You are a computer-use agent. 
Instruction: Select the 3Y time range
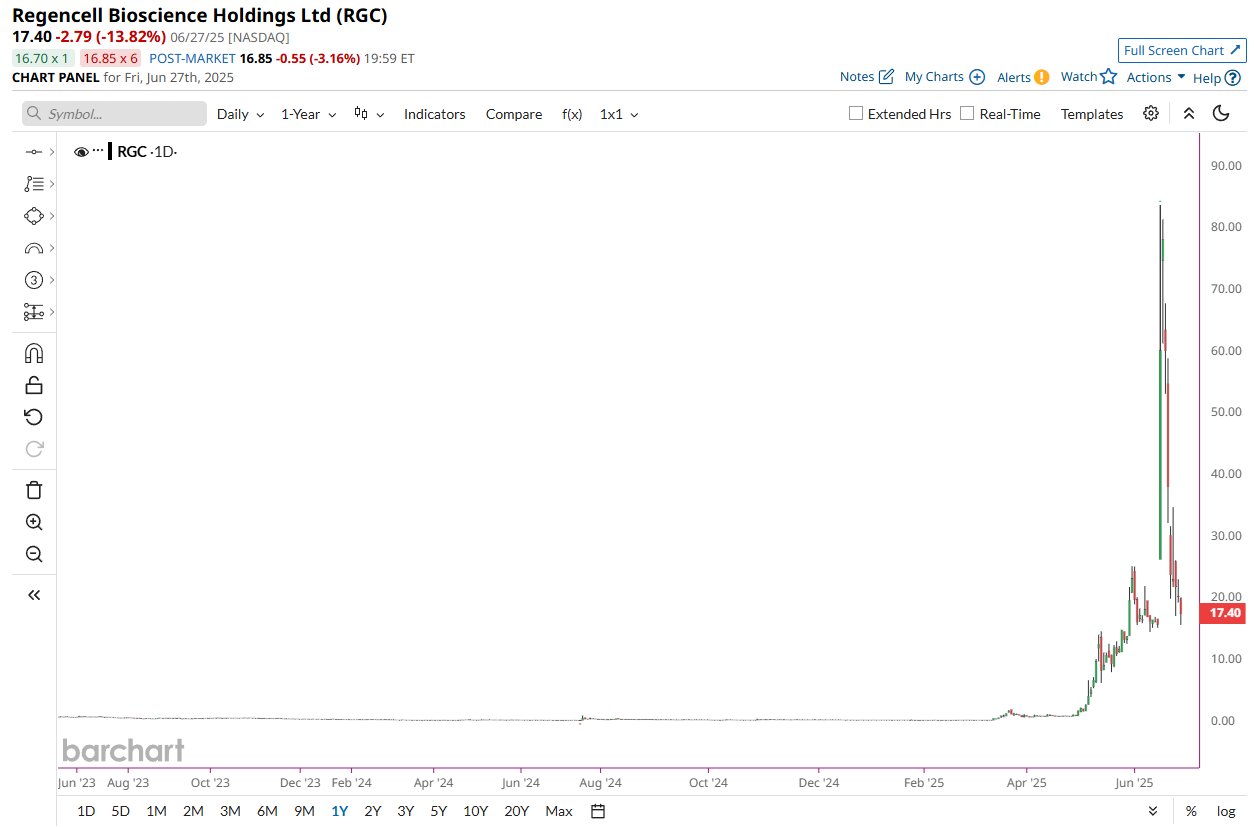click(x=405, y=811)
